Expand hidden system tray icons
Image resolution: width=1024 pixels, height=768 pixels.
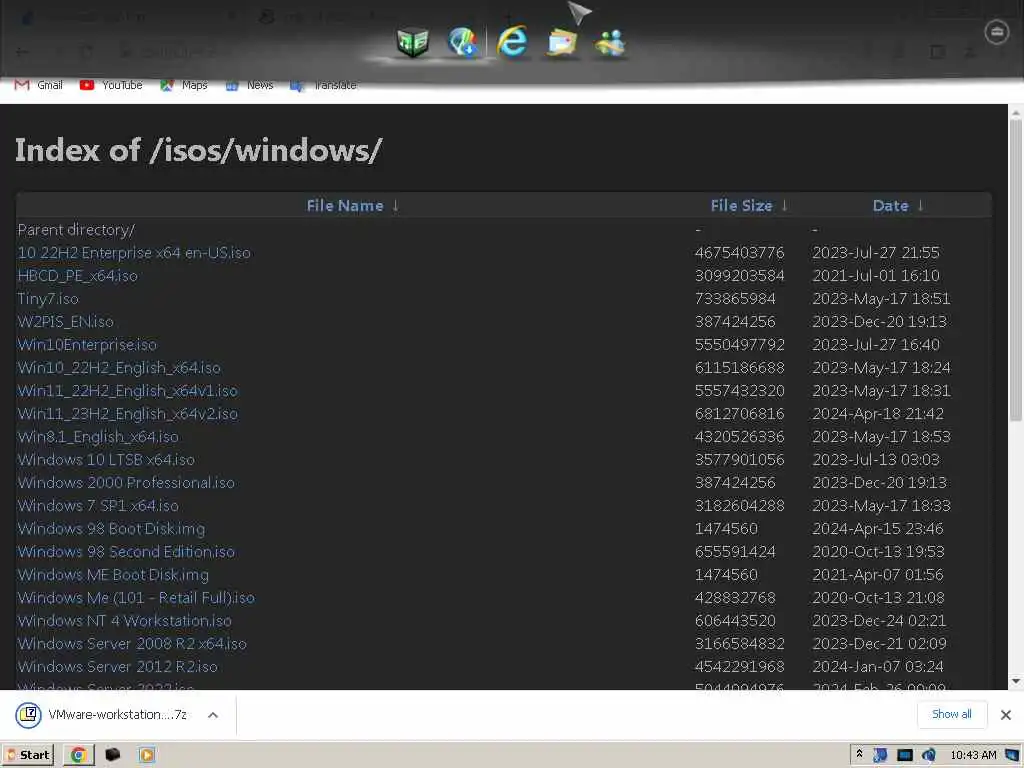(x=859, y=754)
